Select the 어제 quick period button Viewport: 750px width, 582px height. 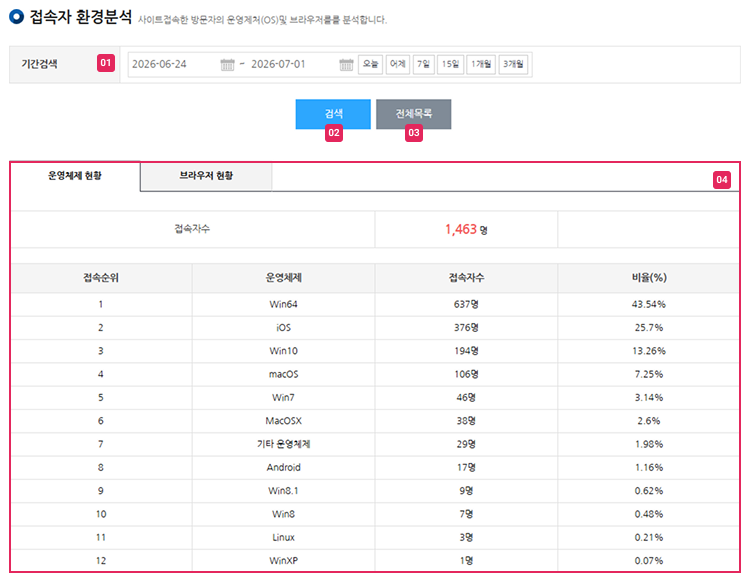(x=397, y=64)
